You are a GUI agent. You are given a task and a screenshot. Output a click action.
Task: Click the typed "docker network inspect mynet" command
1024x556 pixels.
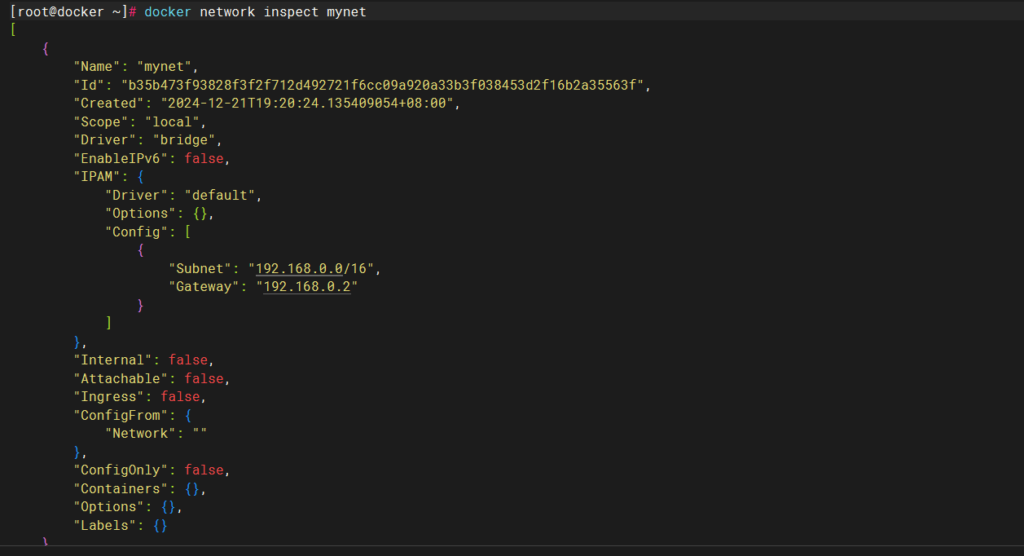coord(255,12)
